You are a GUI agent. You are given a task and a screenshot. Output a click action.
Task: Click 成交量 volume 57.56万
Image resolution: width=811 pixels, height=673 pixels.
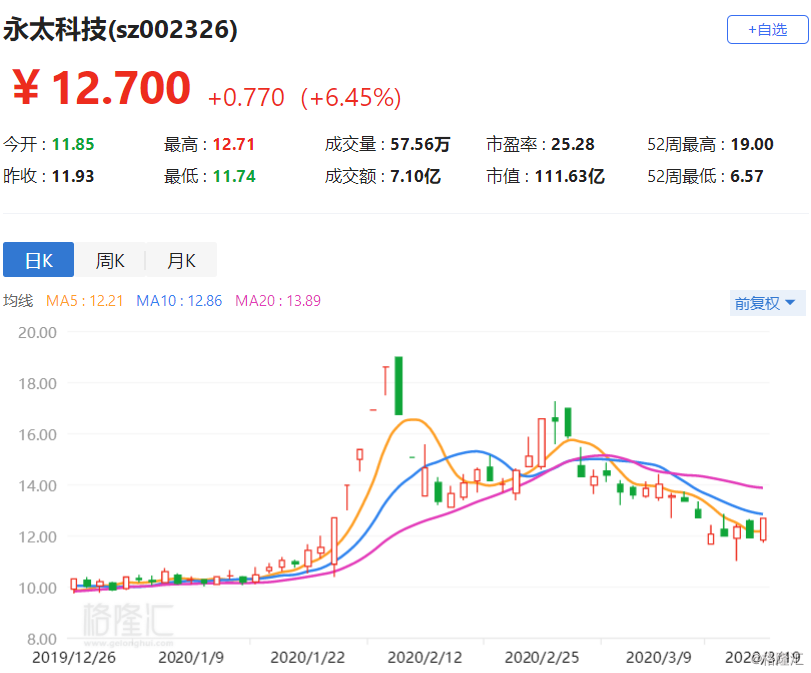point(420,144)
